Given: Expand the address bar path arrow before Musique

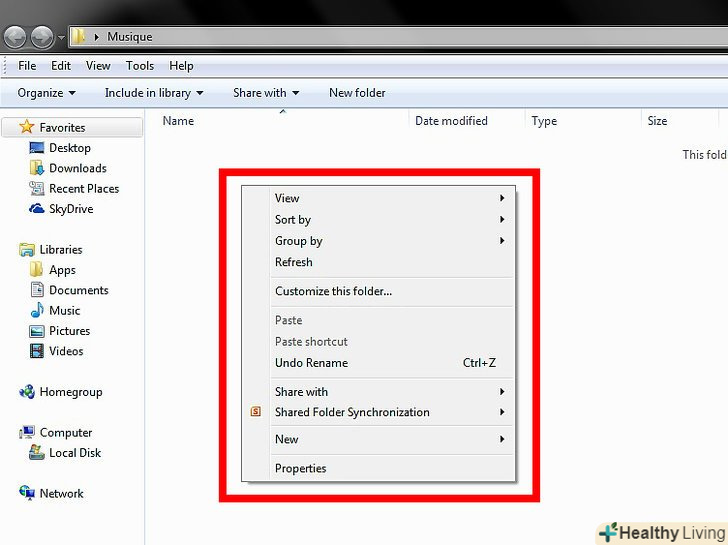Looking at the screenshot, I should [96, 37].
